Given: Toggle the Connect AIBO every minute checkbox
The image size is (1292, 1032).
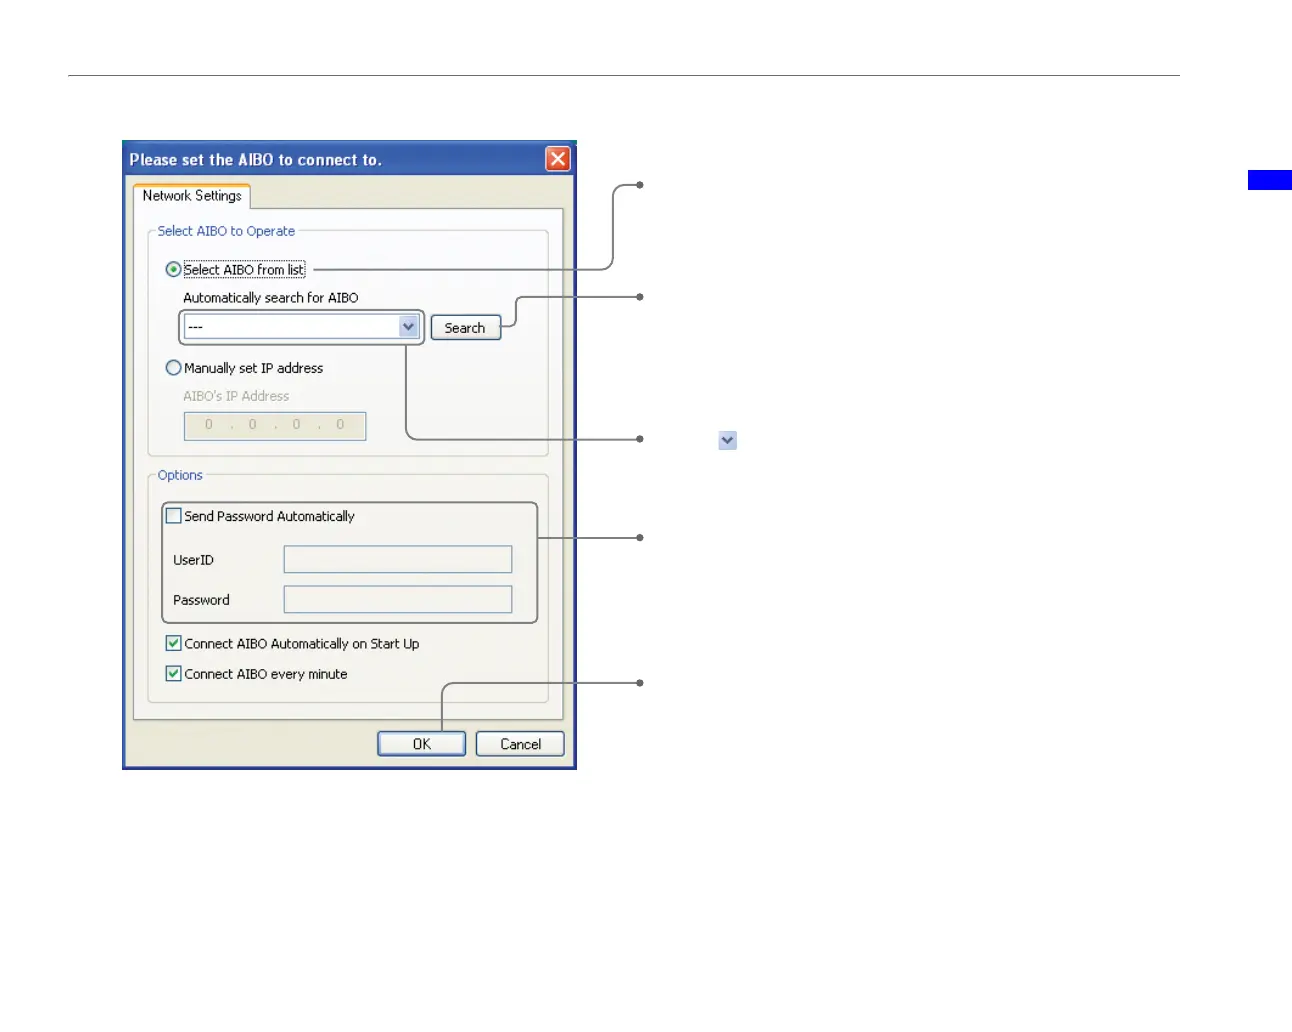Looking at the screenshot, I should (x=174, y=674).
